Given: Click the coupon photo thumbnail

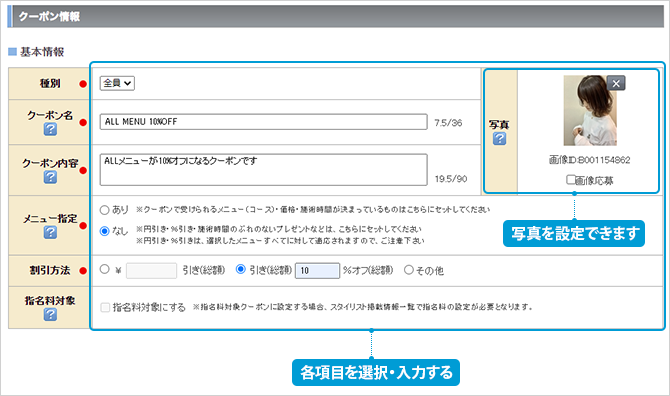Looking at the screenshot, I should [590, 111].
